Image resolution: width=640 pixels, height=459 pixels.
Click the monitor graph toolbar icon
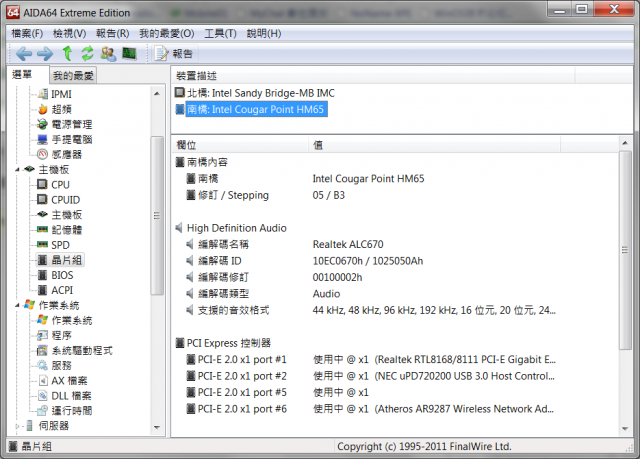click(x=129, y=53)
